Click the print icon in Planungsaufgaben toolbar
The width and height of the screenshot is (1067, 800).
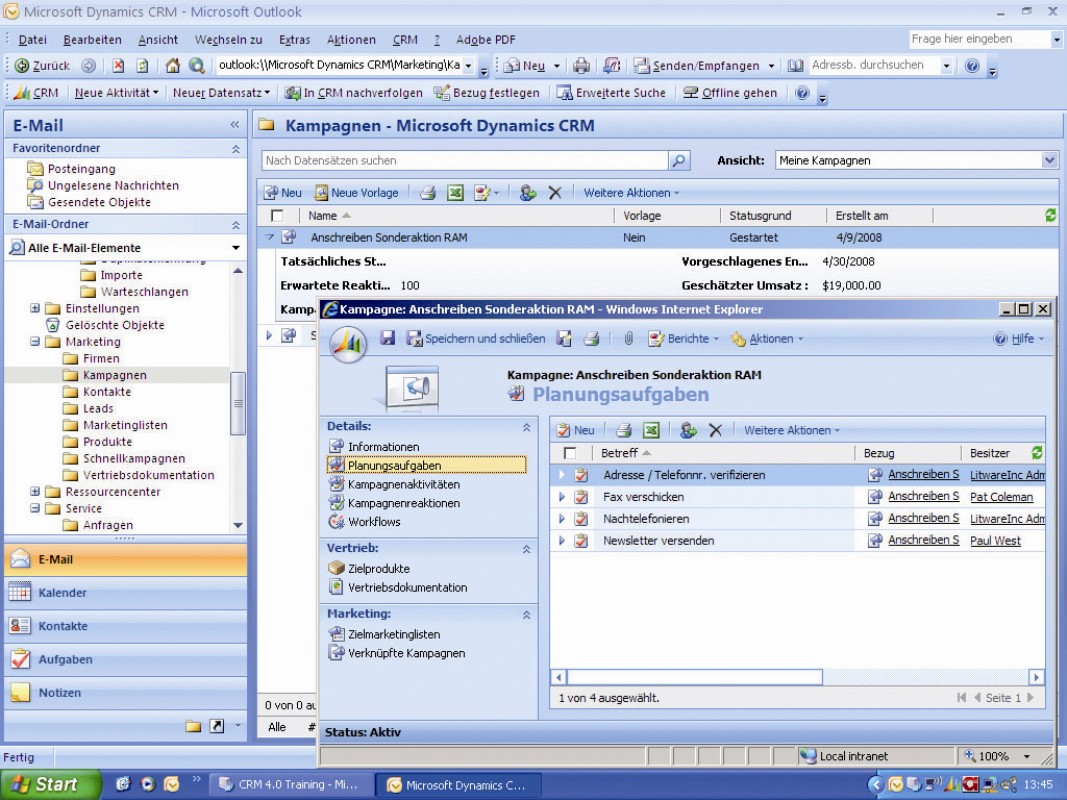click(x=623, y=430)
